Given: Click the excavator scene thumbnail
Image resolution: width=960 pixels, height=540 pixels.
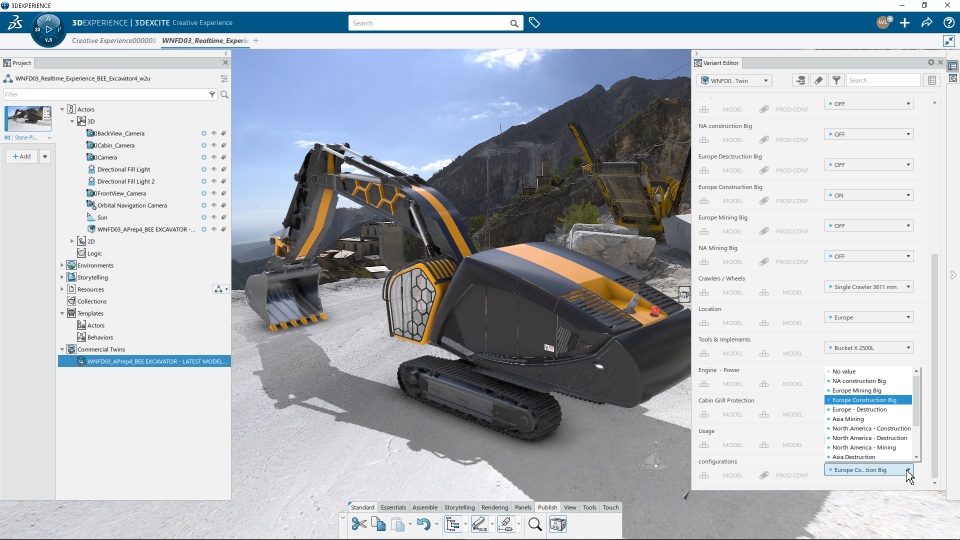Looking at the screenshot, I should (x=28, y=119).
